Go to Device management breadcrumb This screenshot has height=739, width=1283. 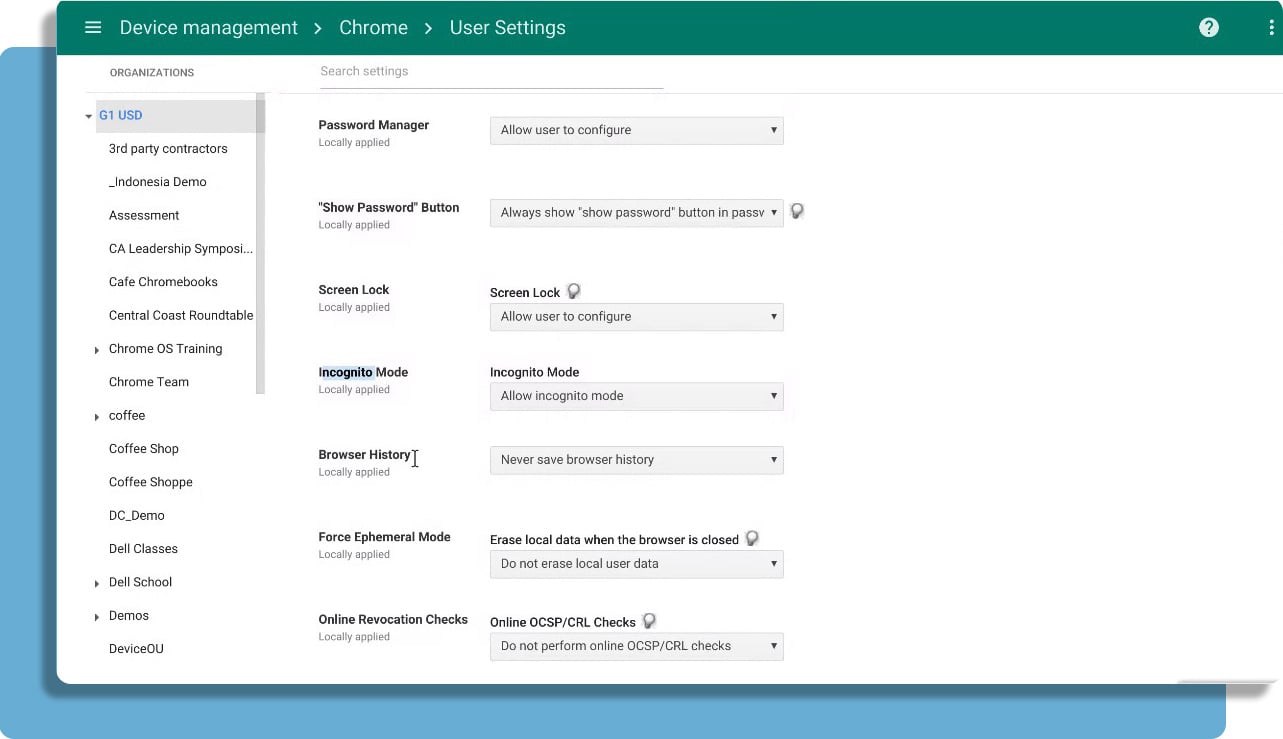(x=208, y=28)
